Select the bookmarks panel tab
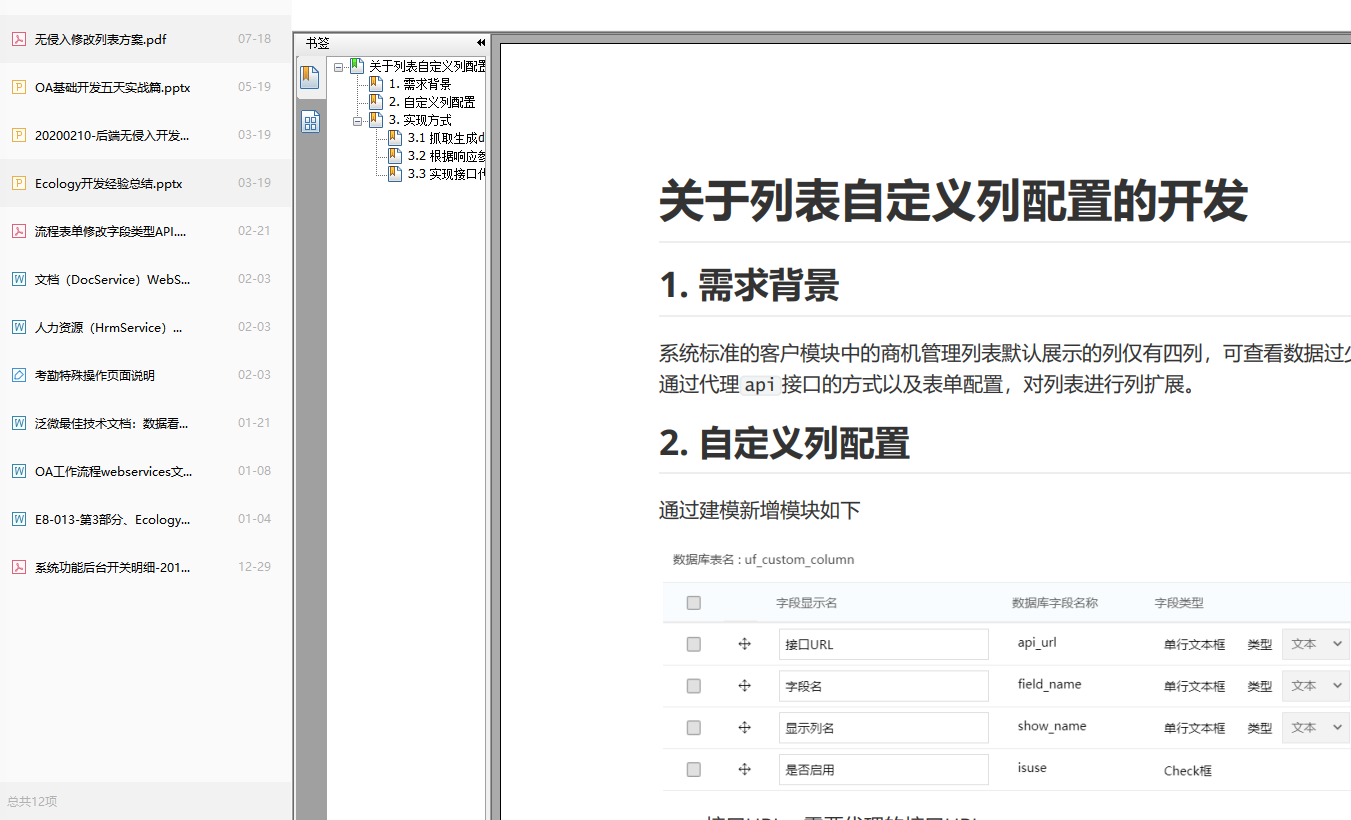The image size is (1351, 820). (311, 77)
